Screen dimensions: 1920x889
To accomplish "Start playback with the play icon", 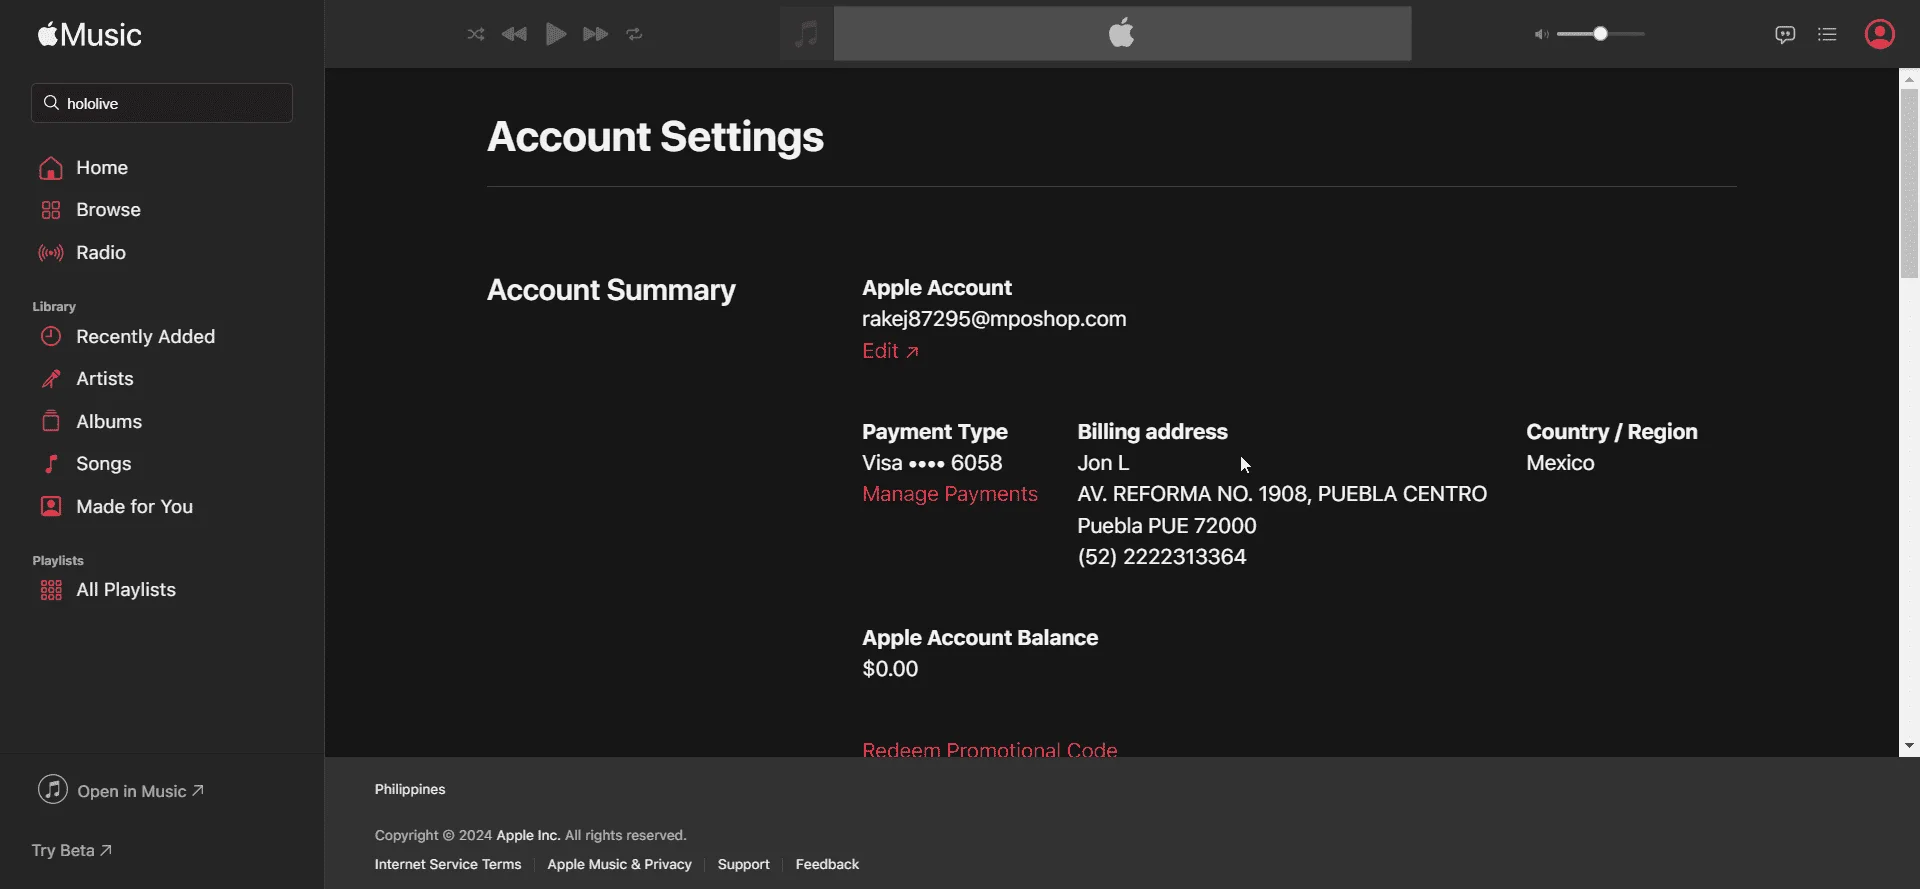I will coord(556,34).
